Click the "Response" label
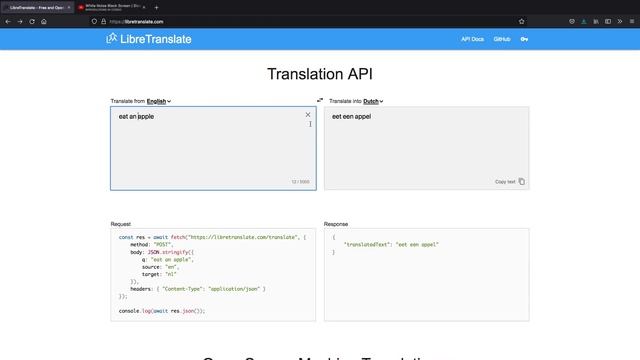The height and width of the screenshot is (360, 640). 336,224
